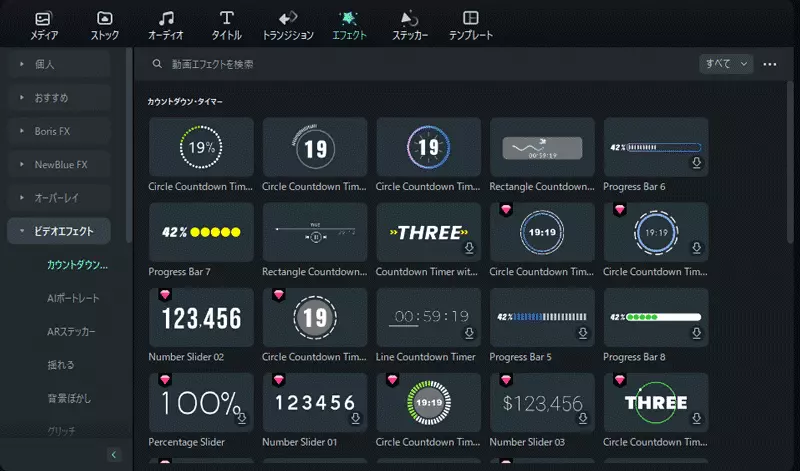Select the エフェクト (Effects) tab
The height and width of the screenshot is (471, 800).
tap(349, 25)
